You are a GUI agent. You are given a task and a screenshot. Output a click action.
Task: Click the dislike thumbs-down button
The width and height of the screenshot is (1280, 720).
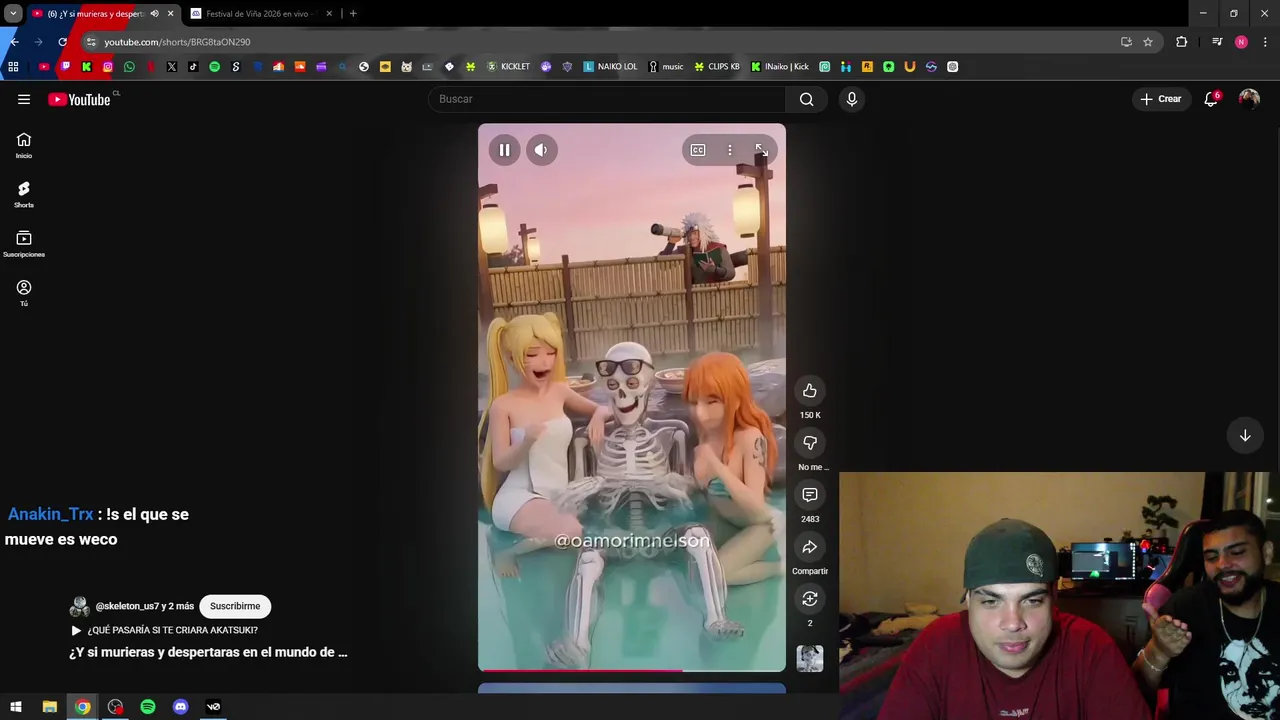point(810,443)
